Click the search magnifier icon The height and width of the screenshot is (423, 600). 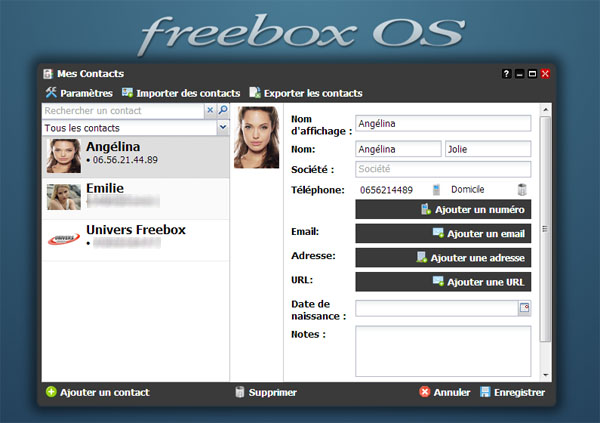coord(223,111)
